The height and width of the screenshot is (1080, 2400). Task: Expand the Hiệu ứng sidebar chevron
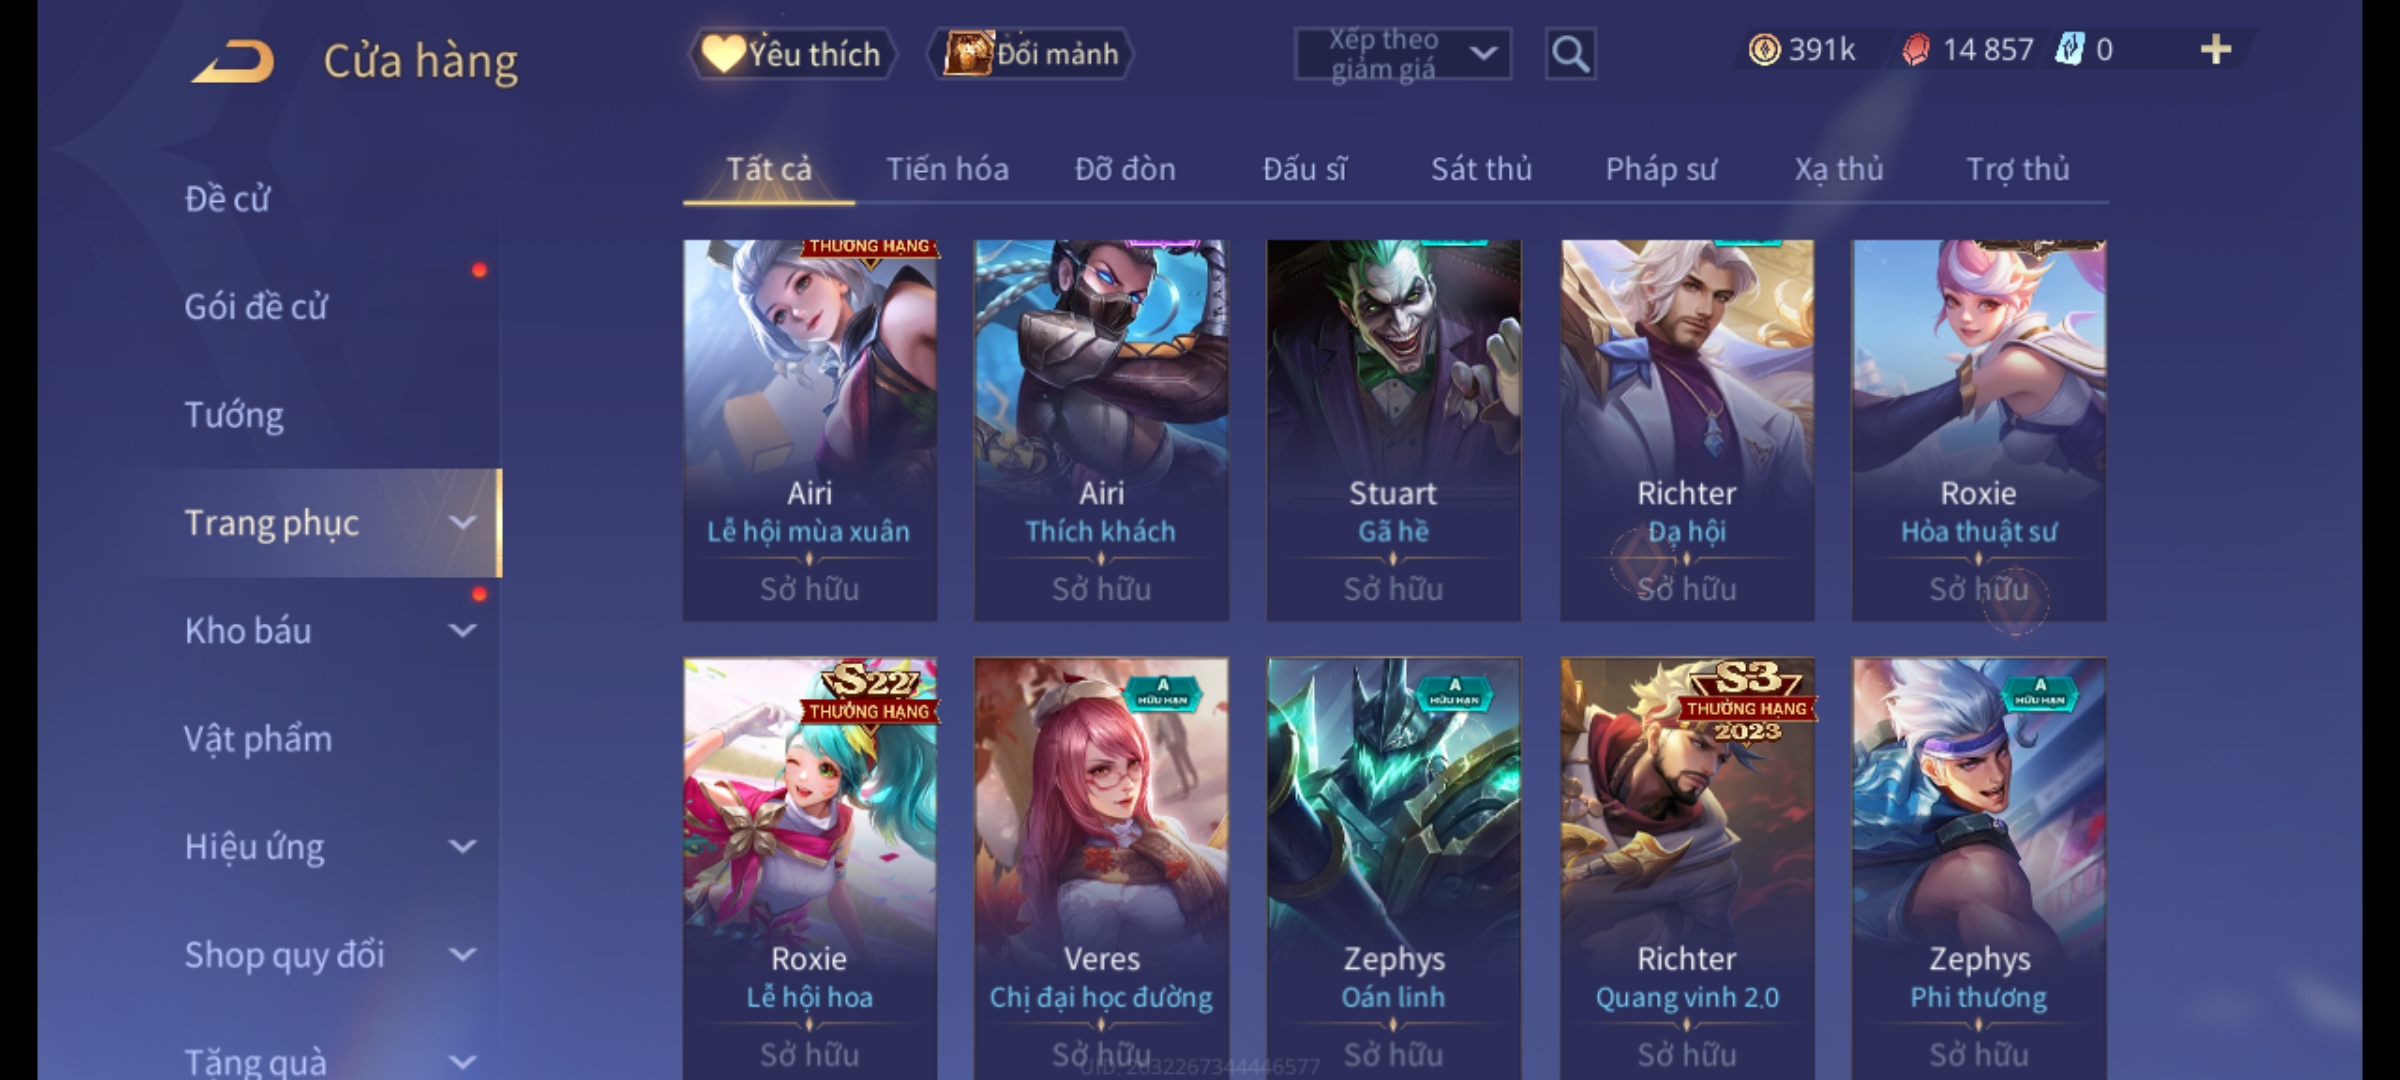[x=462, y=847]
